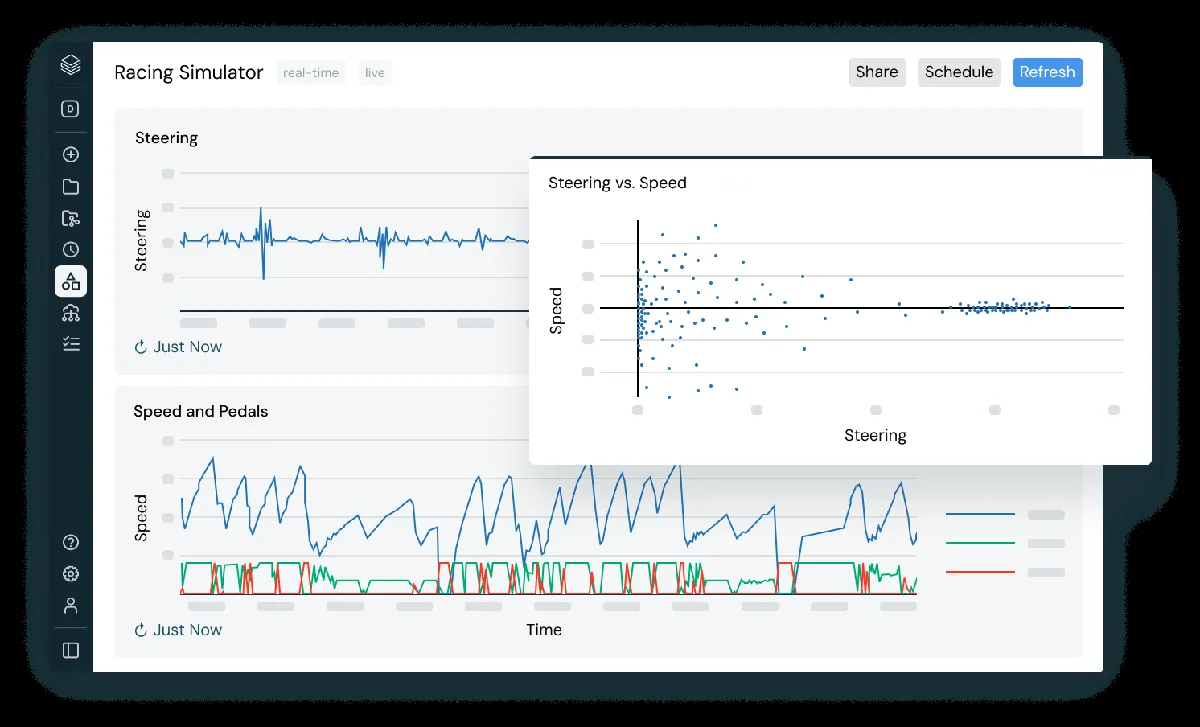Click Steering y-axis label in Steering panel
This screenshot has width=1200, height=727.
pyautogui.click(x=141, y=240)
